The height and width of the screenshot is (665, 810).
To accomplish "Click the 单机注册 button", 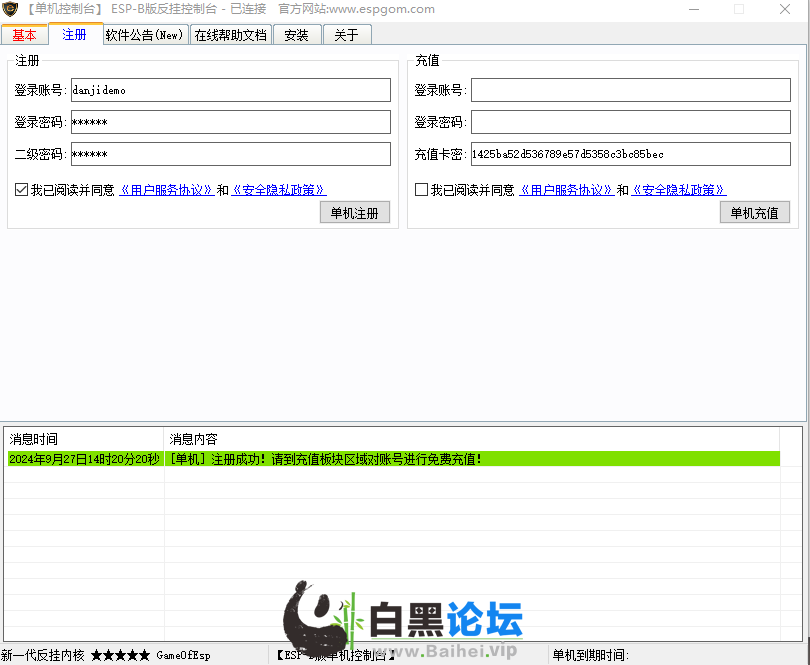I will (x=355, y=213).
